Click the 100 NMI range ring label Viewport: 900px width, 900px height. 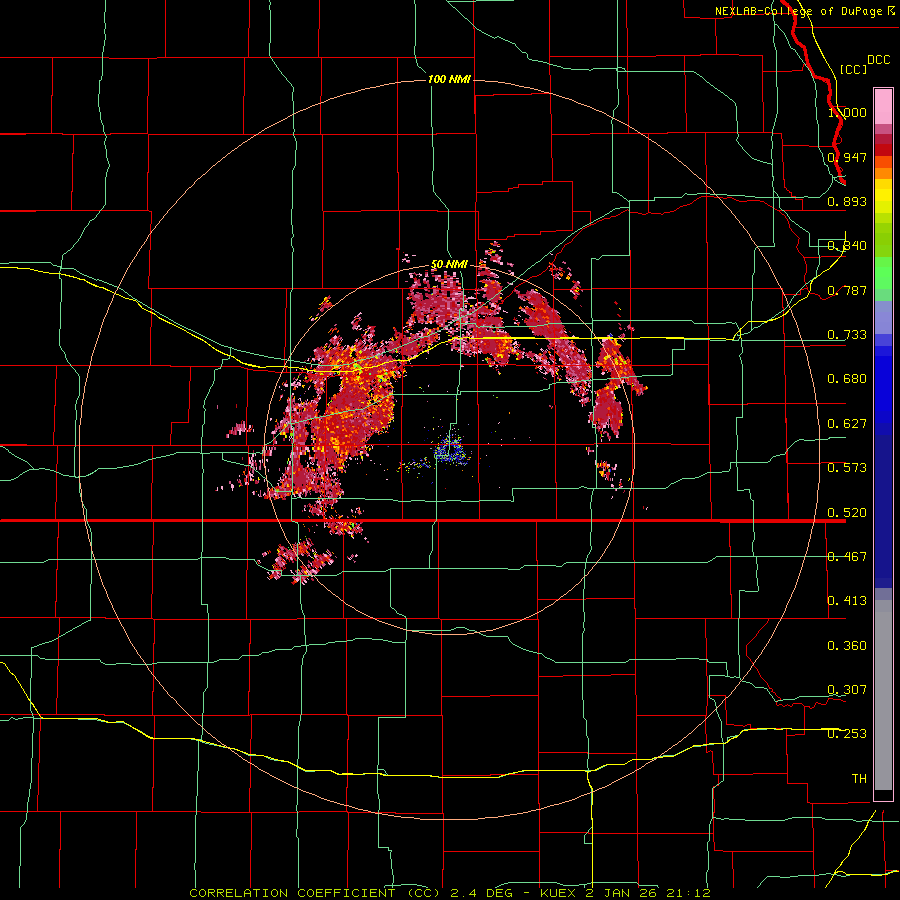(x=449, y=79)
